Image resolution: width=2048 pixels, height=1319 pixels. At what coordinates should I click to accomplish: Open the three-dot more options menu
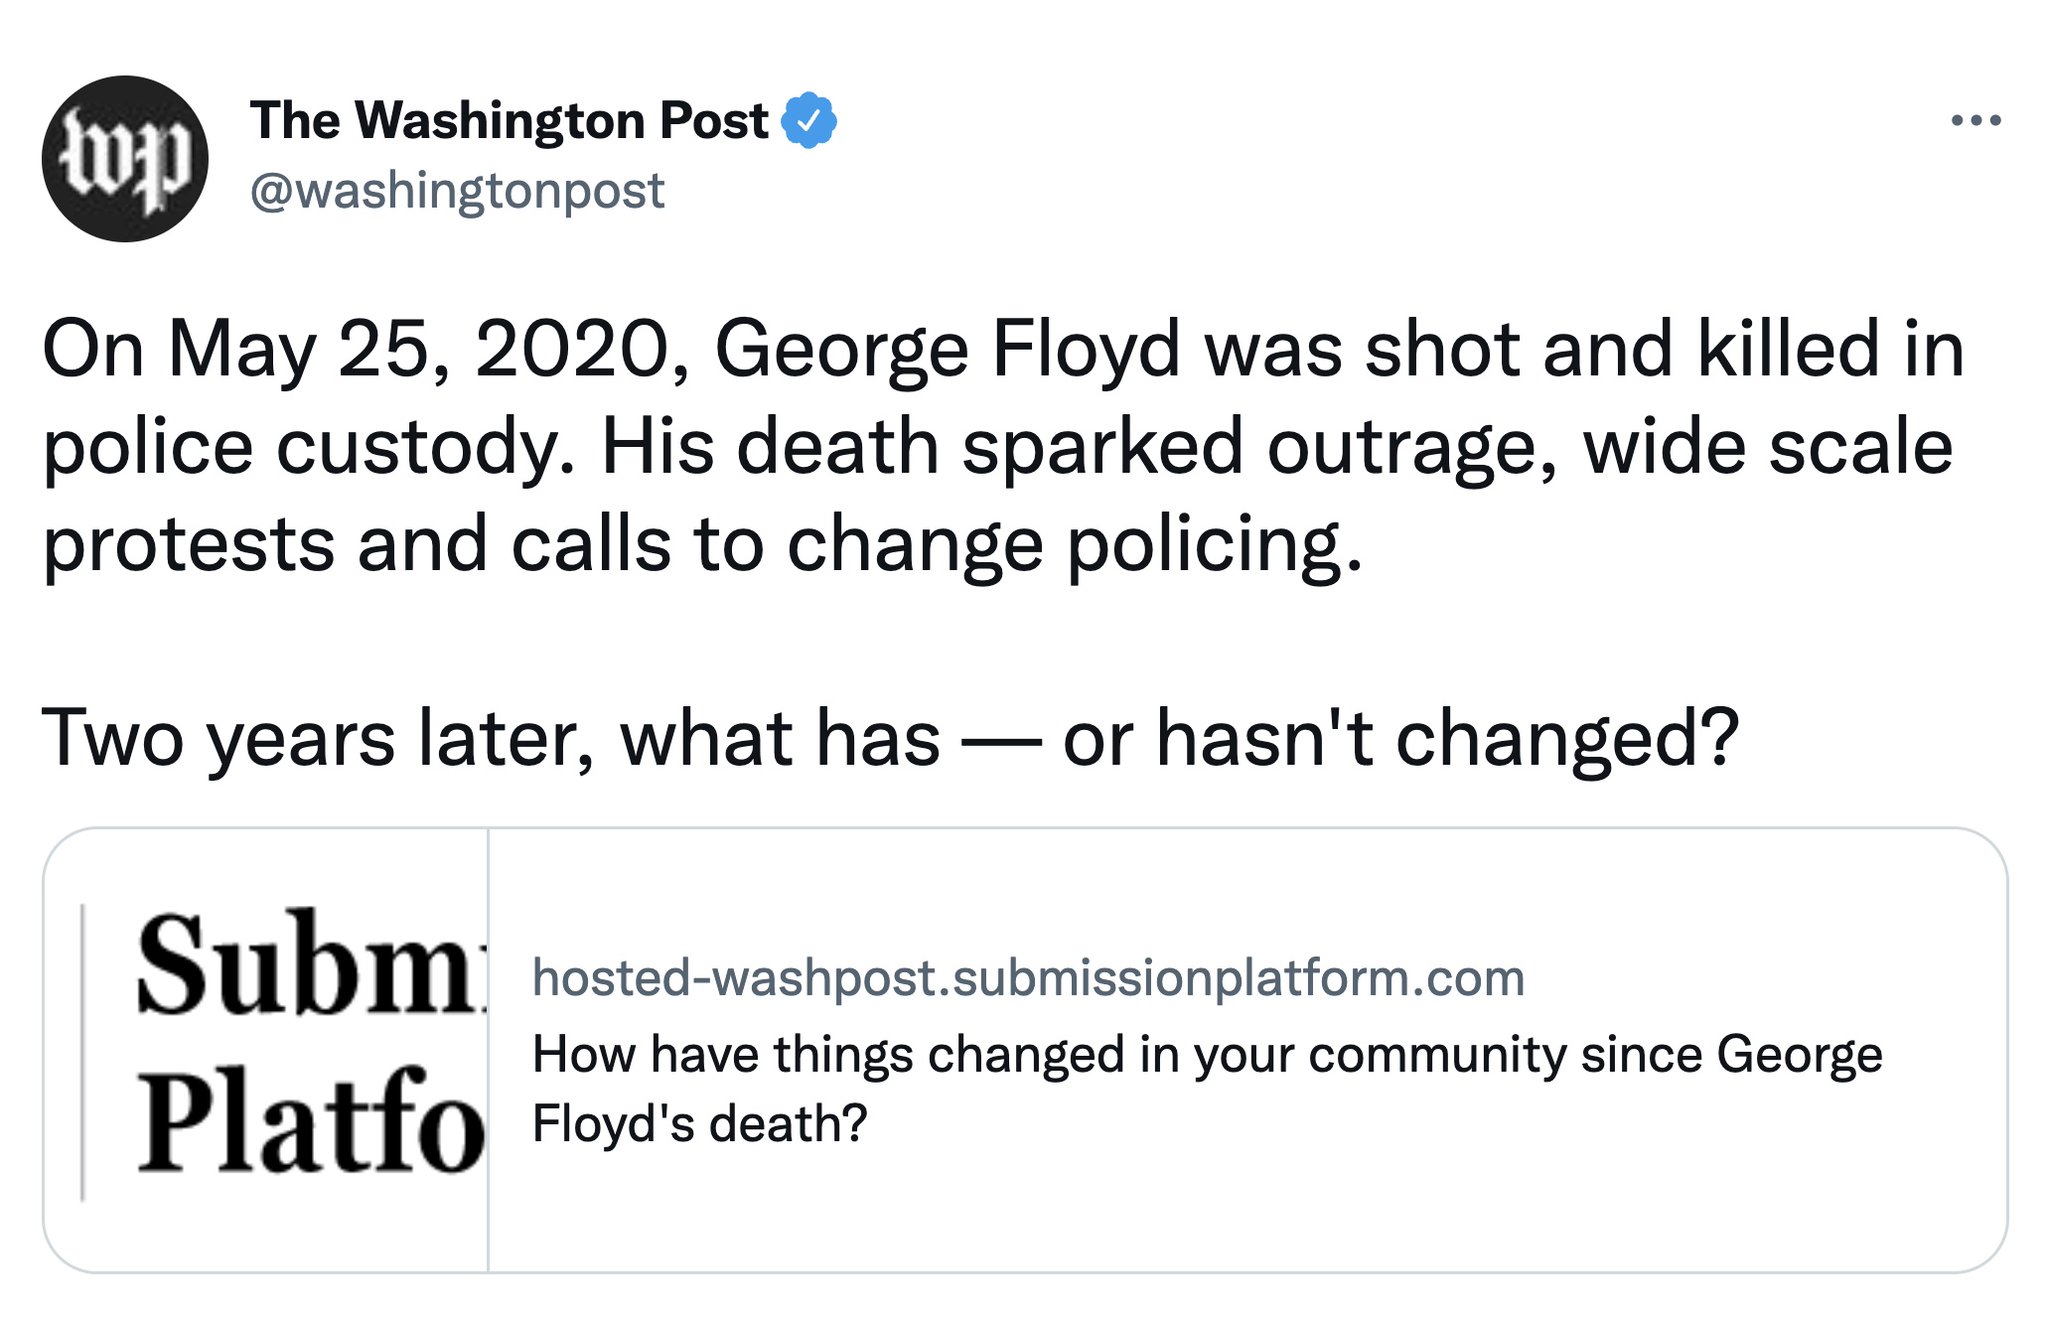point(1975,121)
